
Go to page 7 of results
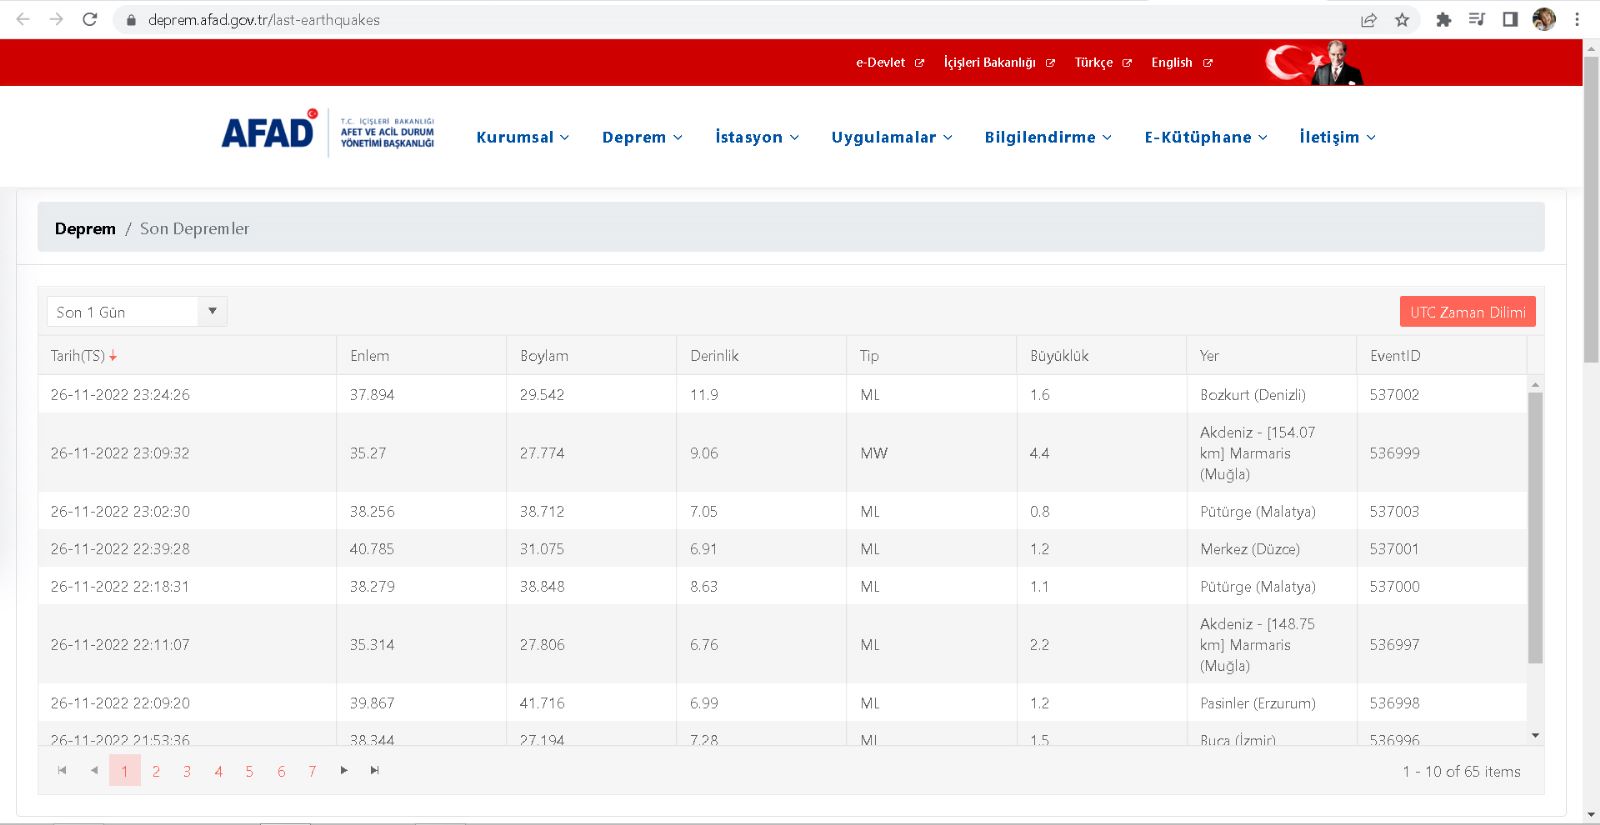click(x=312, y=771)
